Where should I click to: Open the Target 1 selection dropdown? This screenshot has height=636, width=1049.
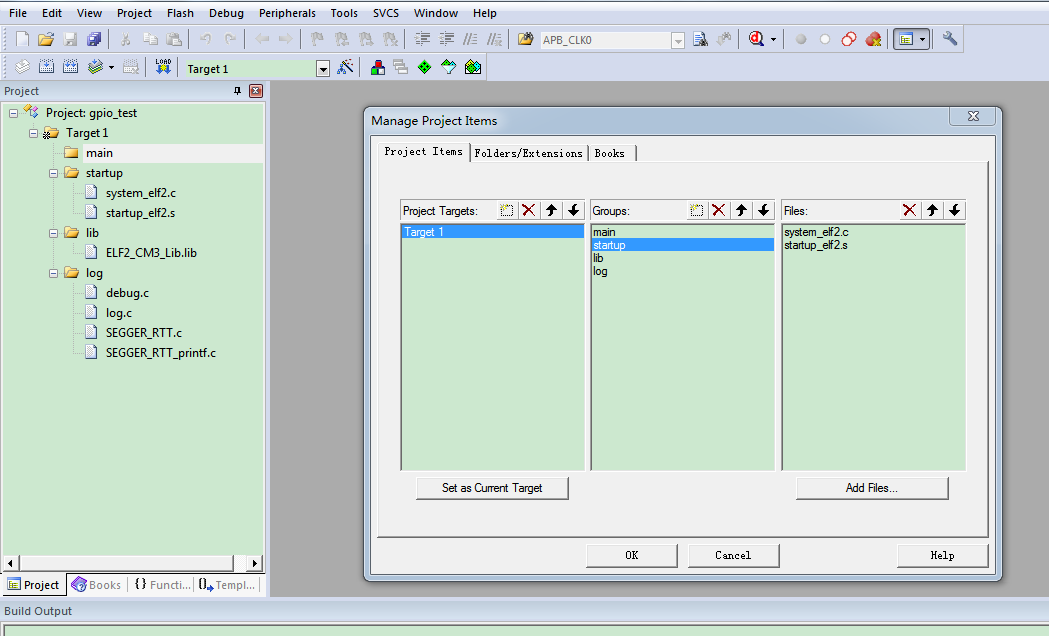pos(323,69)
